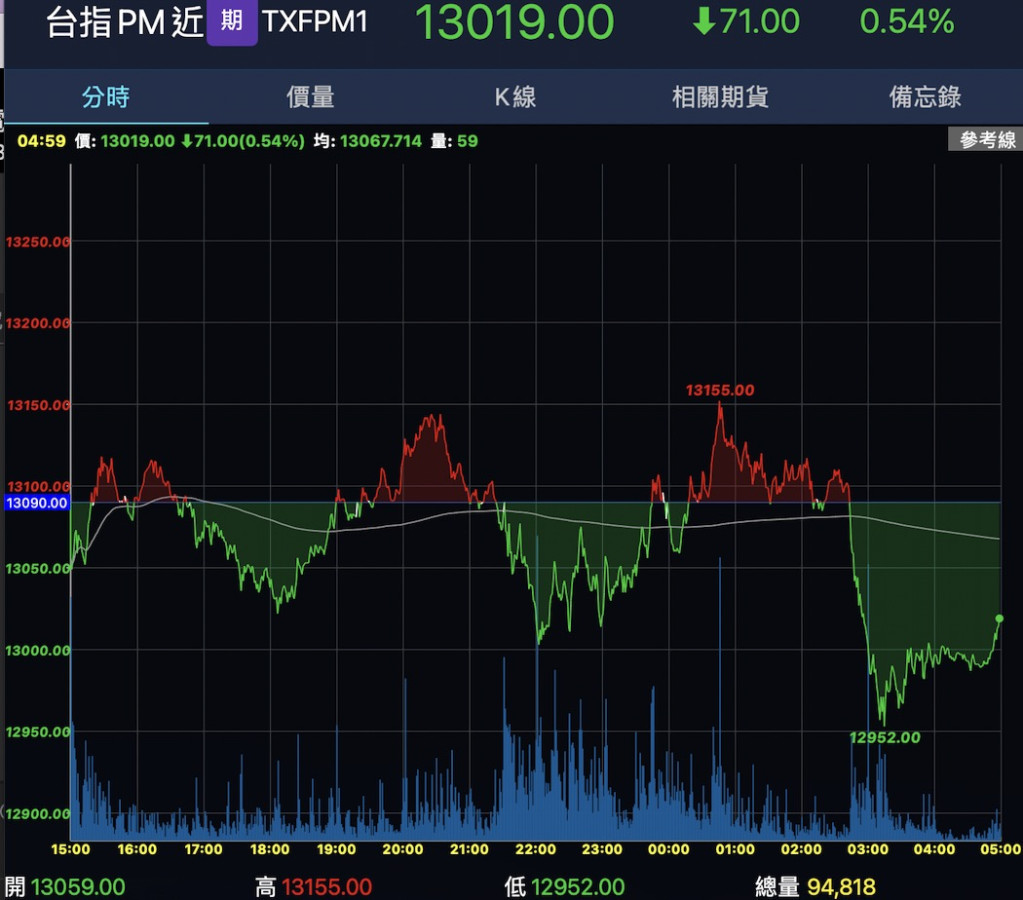Select the TXFPM1 symbol code
1023x900 pixels.
click(x=315, y=22)
